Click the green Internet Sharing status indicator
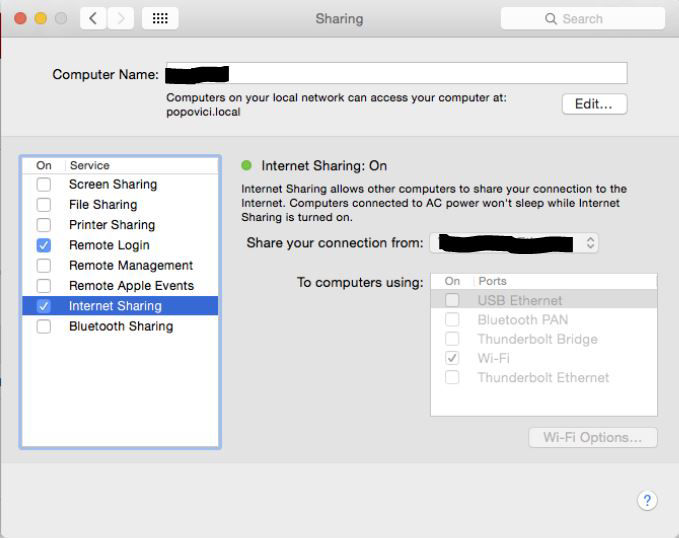The width and height of the screenshot is (679, 539). pyautogui.click(x=246, y=165)
